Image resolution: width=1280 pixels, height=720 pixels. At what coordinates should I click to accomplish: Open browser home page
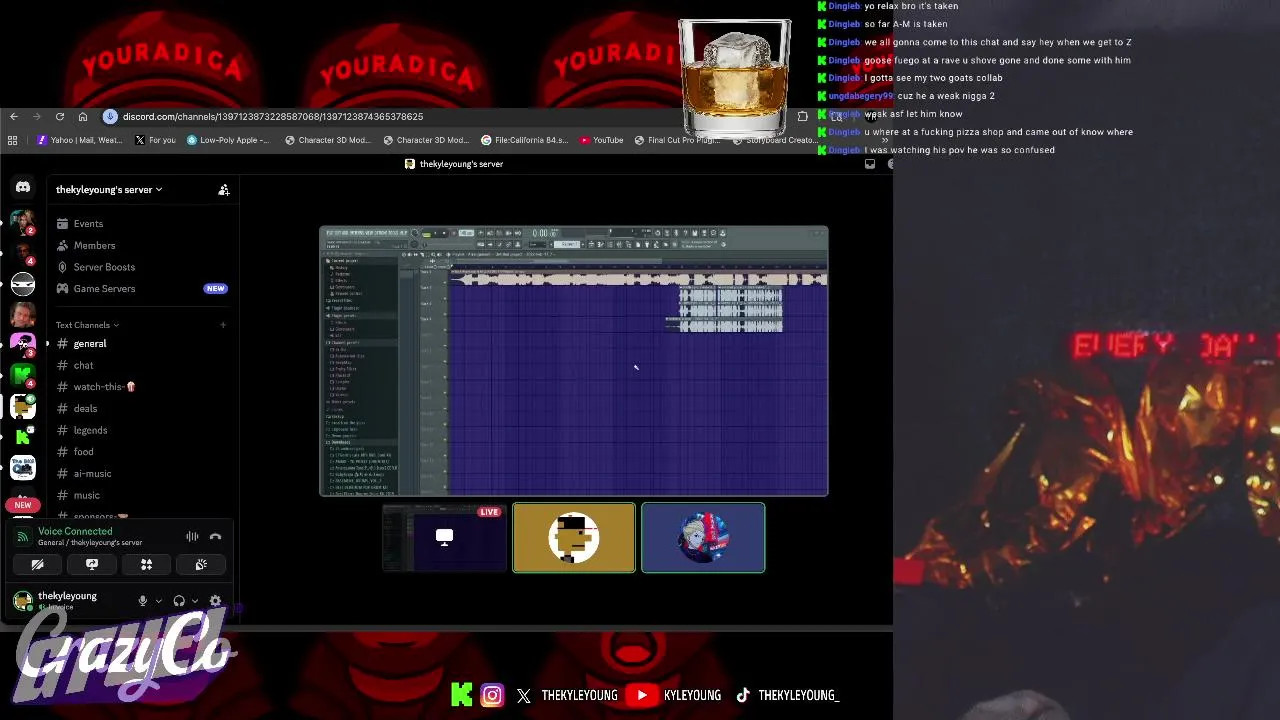[x=83, y=117]
